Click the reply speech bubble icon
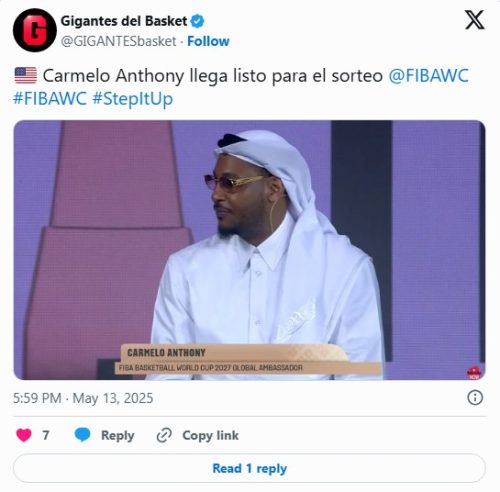Screen dimensions: 500x492 click(x=82, y=435)
